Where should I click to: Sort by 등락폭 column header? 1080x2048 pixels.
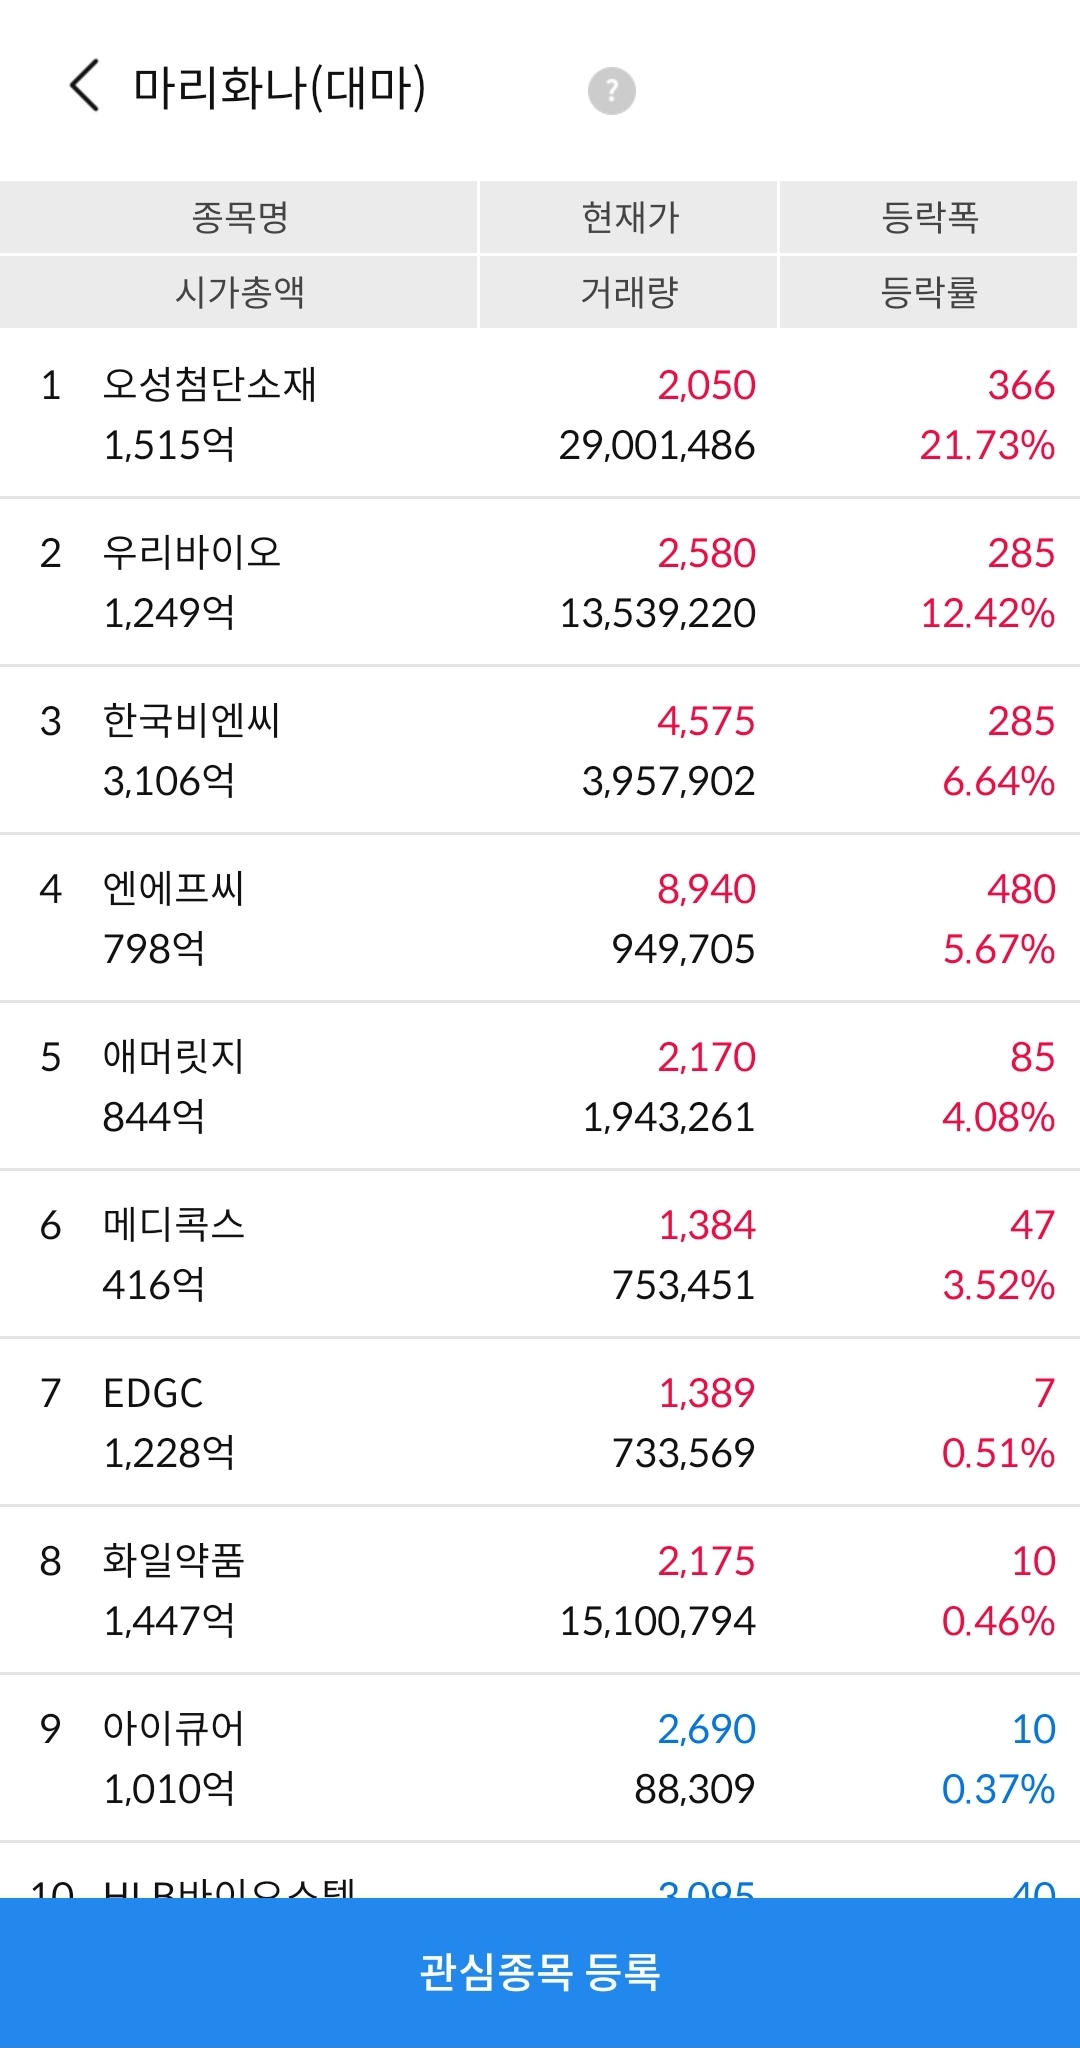[x=929, y=217]
